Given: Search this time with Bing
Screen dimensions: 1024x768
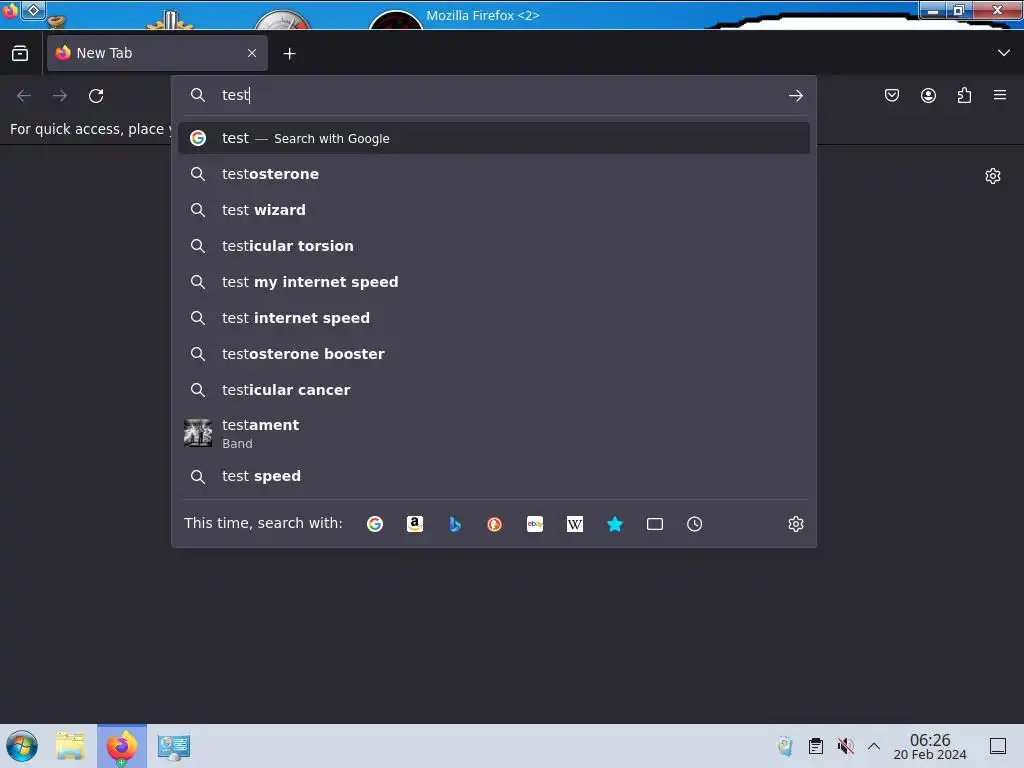Looking at the screenshot, I should pyautogui.click(x=455, y=524).
